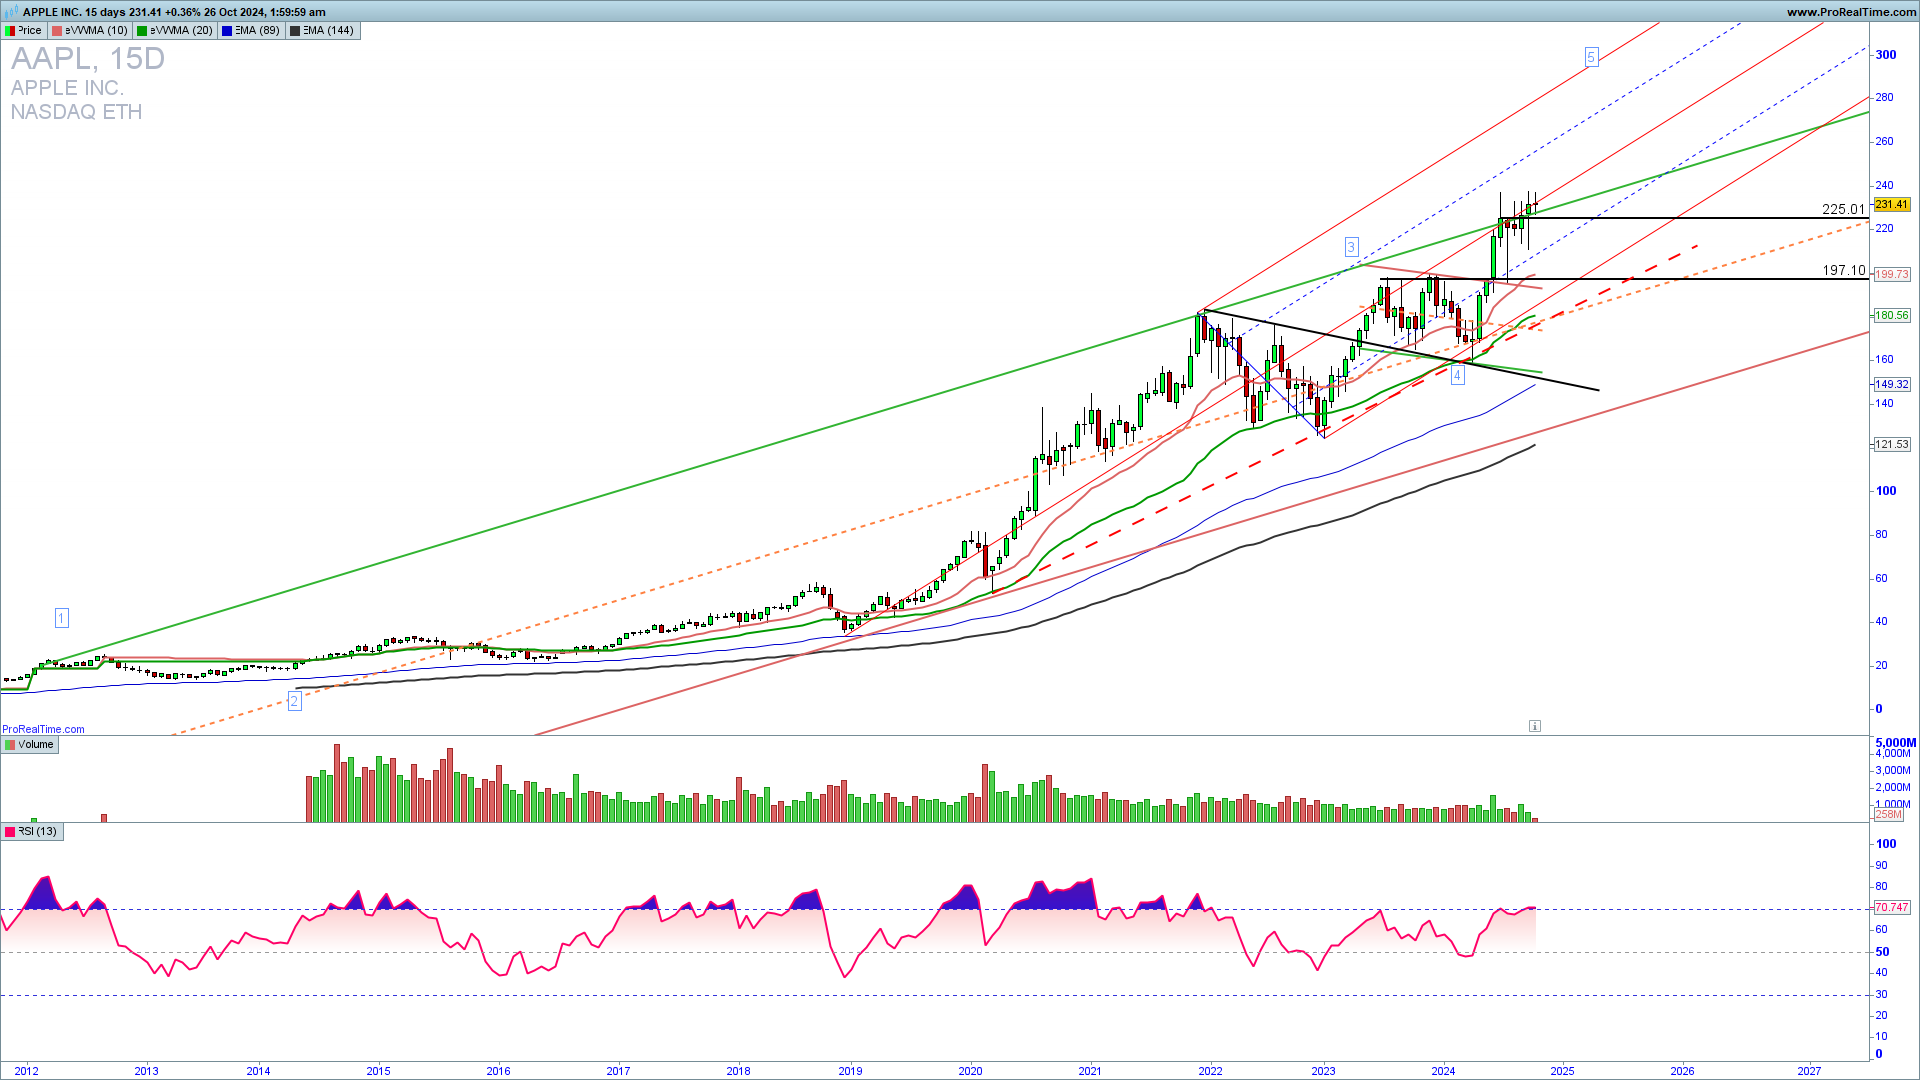Select the 197.10 horizontal line label
This screenshot has width=1920, height=1080.
(x=1843, y=270)
